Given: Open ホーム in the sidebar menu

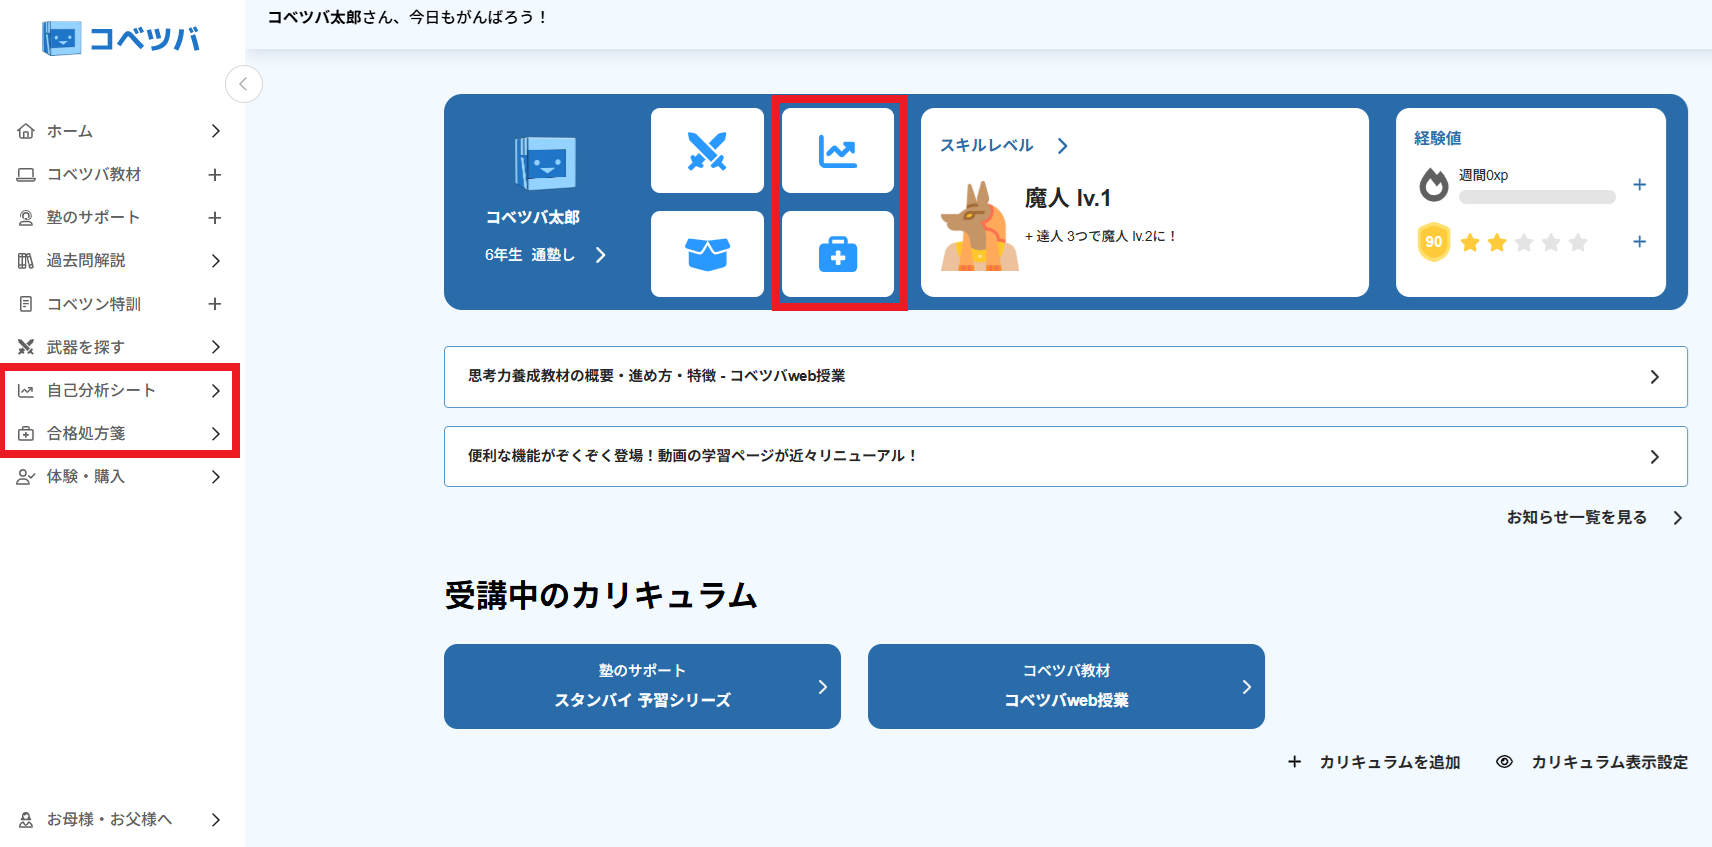Looking at the screenshot, I should pos(120,131).
